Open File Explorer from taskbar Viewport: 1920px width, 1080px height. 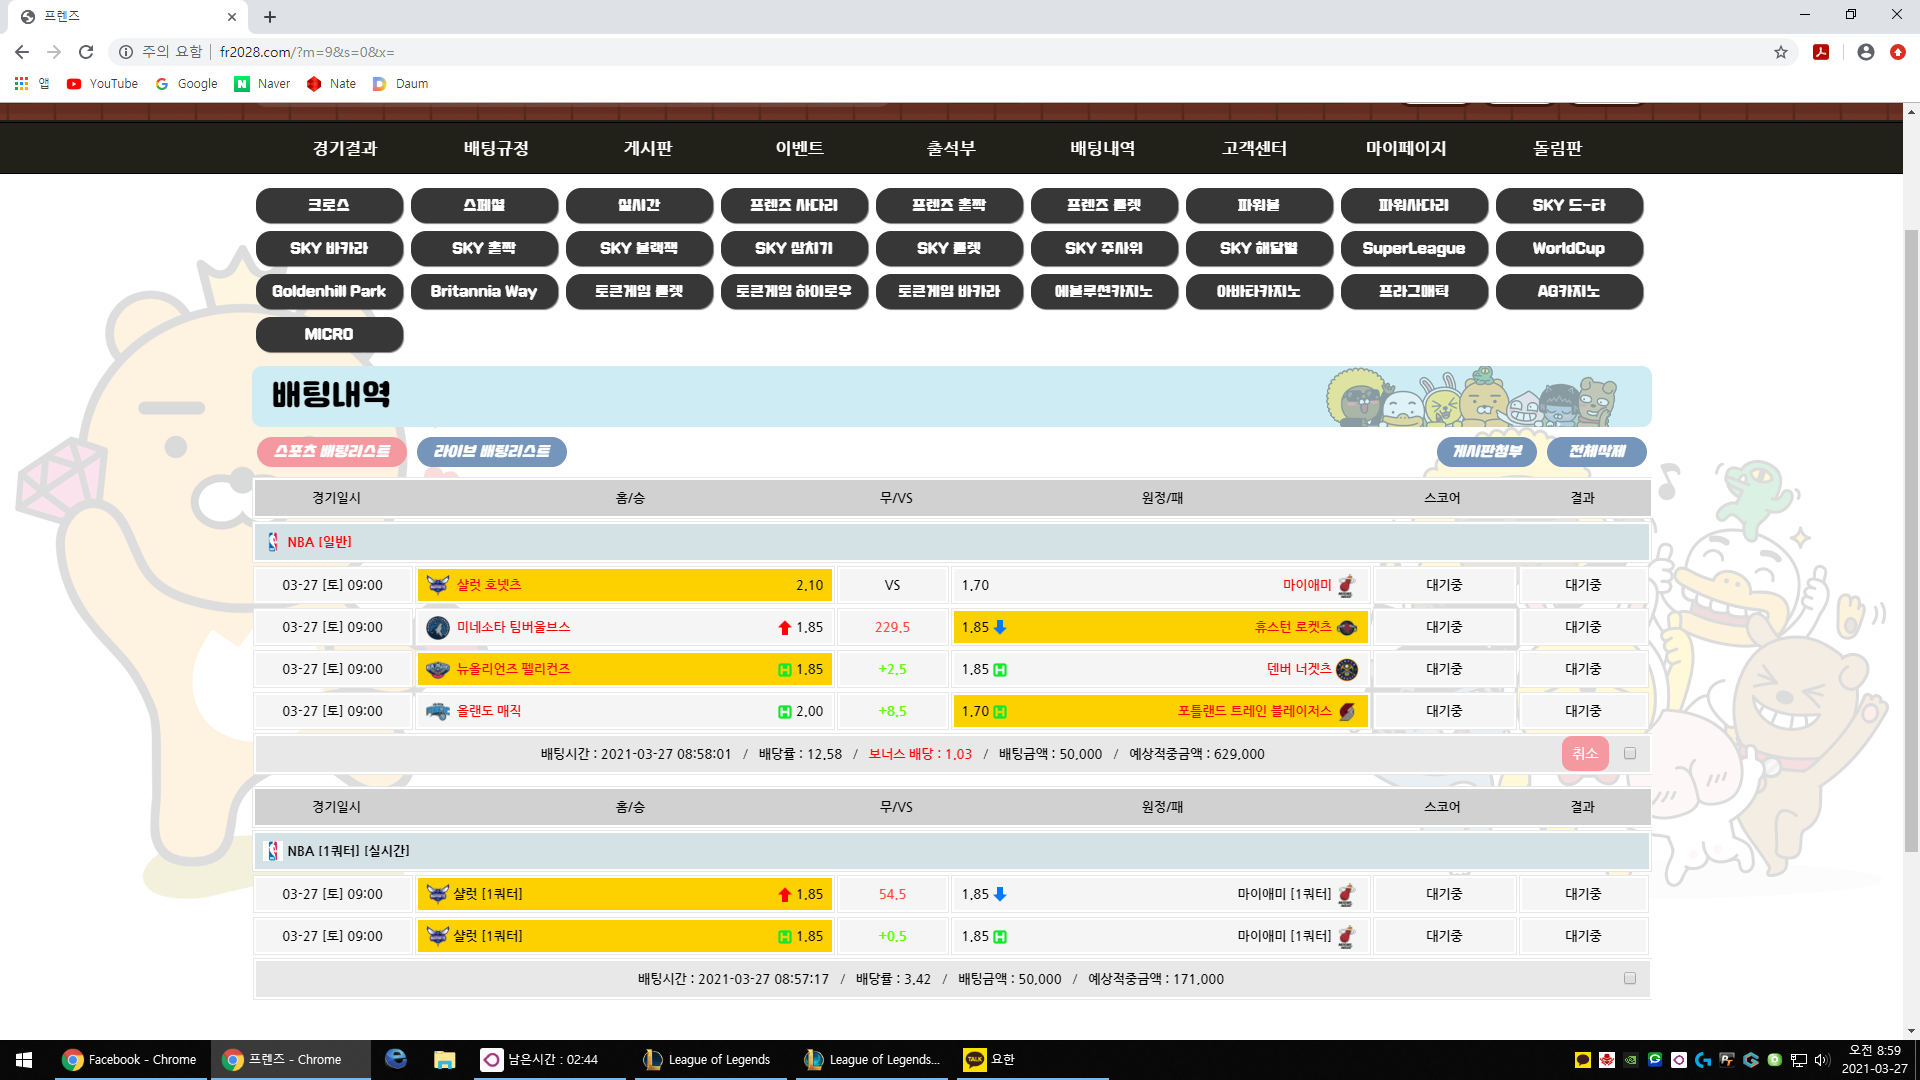(445, 1059)
